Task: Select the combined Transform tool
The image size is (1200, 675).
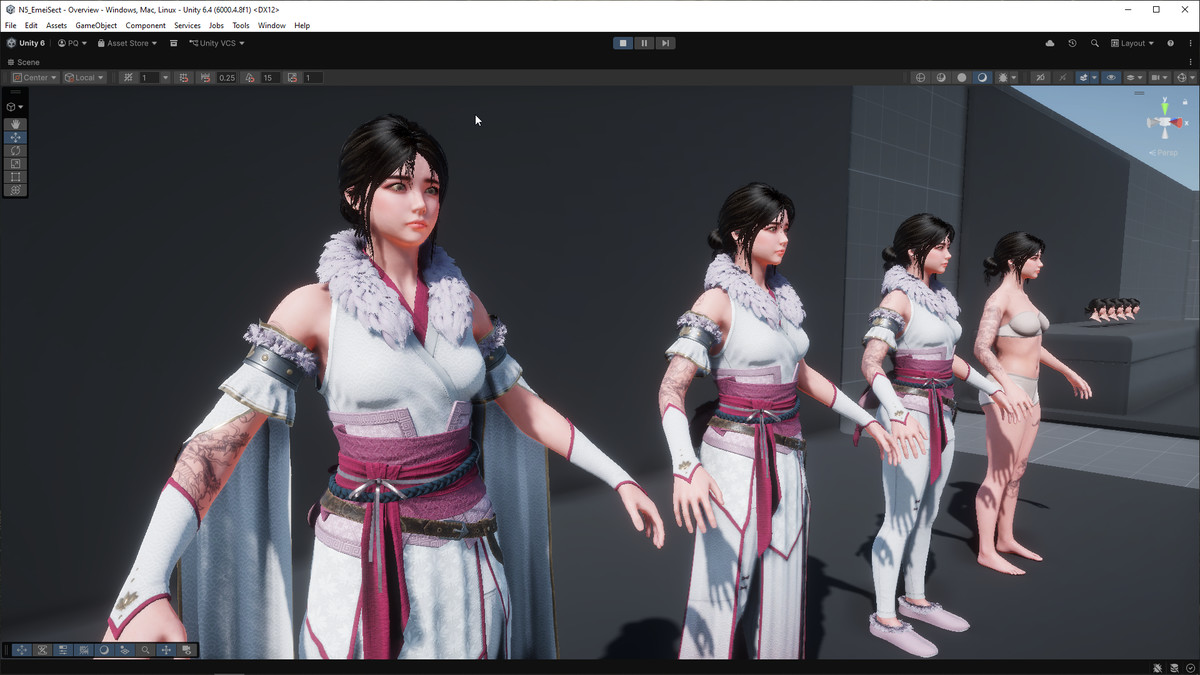Action: [15, 189]
